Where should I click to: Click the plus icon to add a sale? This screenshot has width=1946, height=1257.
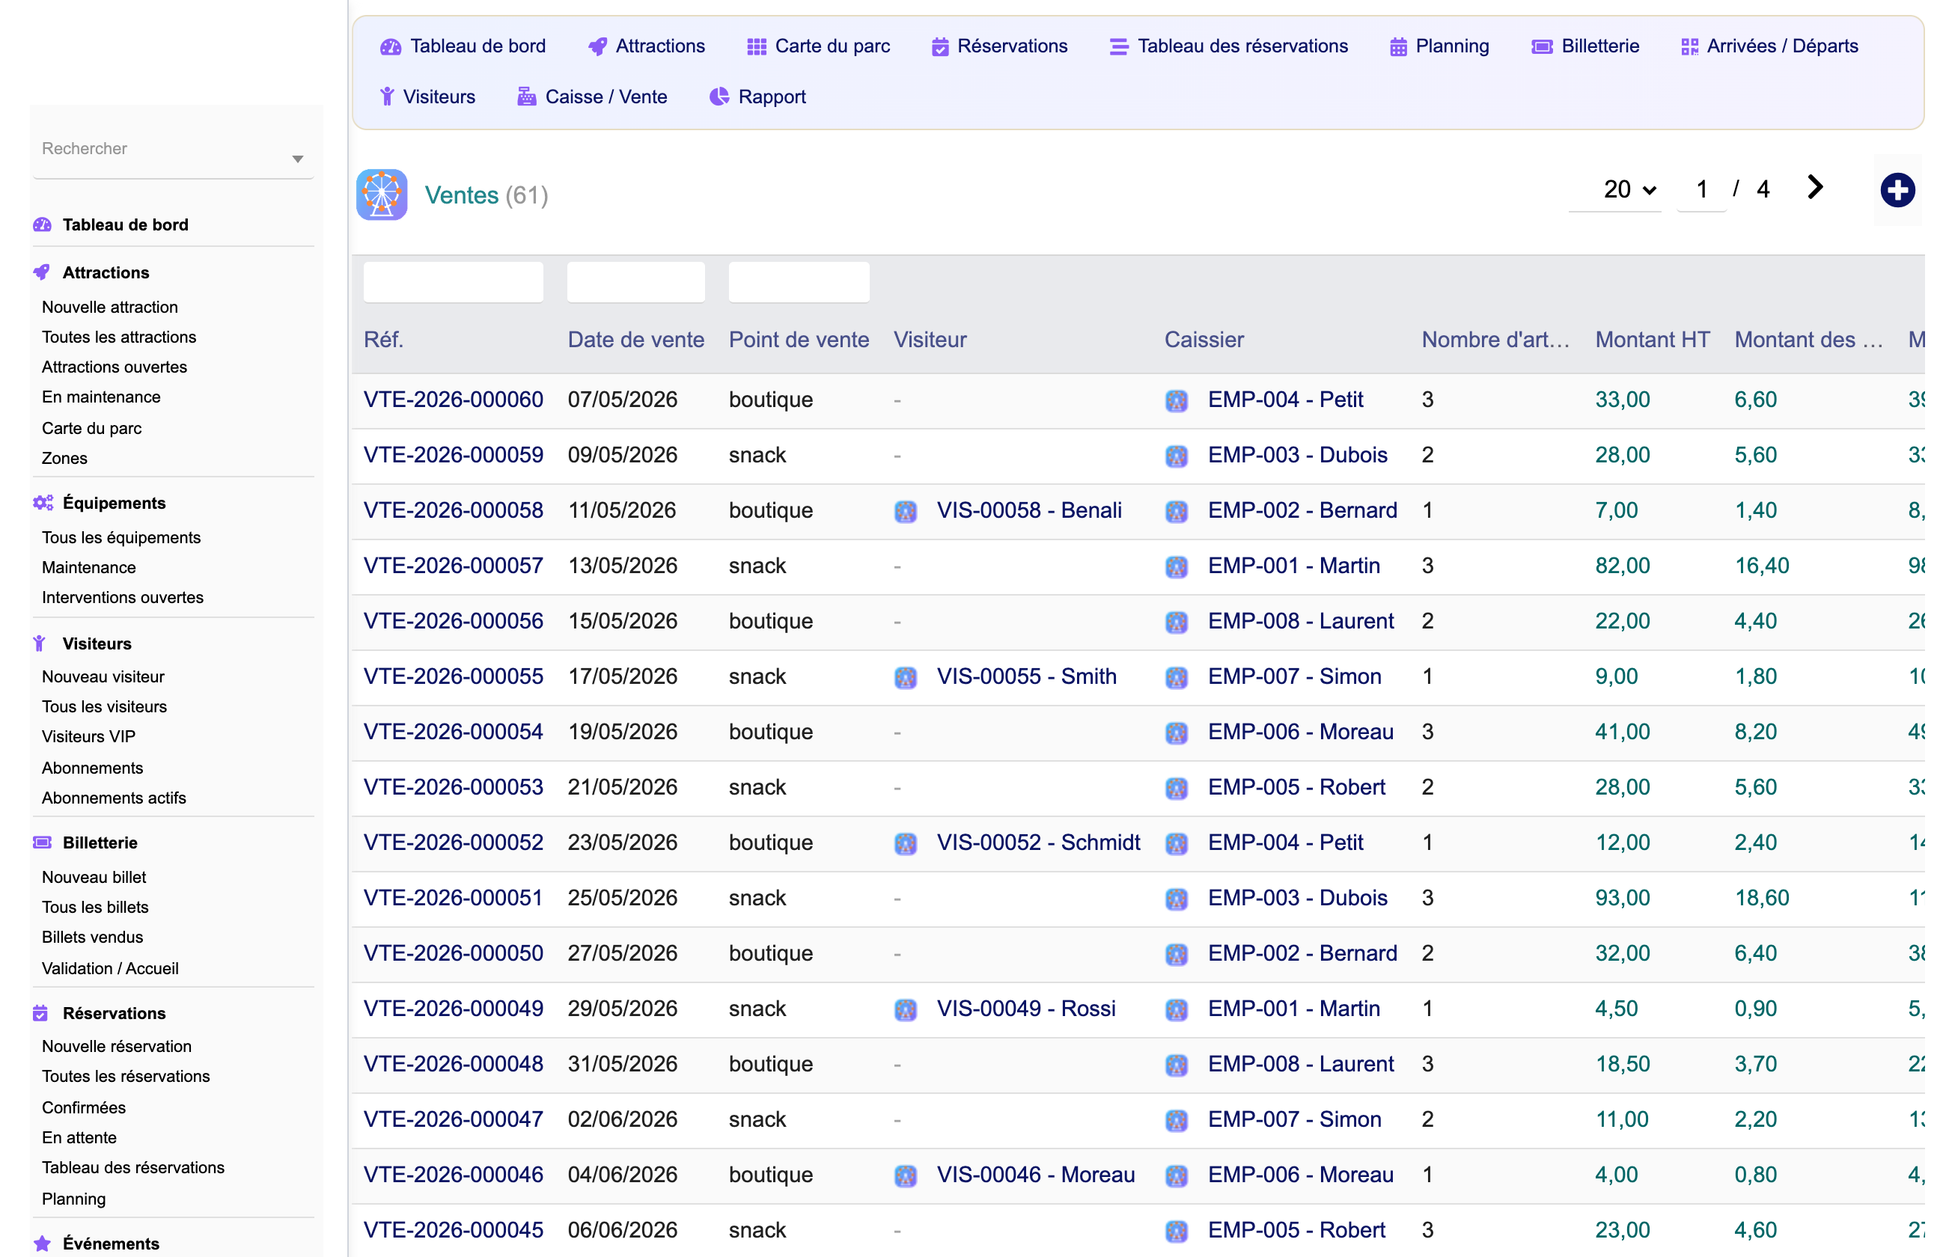(x=1897, y=190)
